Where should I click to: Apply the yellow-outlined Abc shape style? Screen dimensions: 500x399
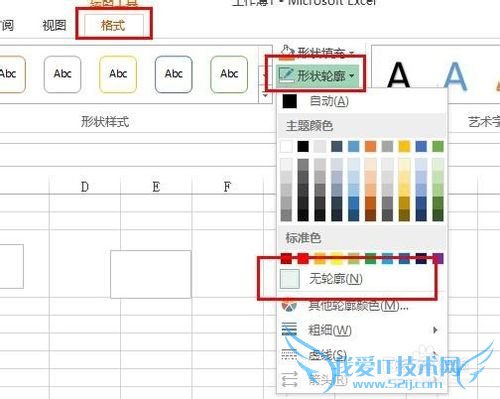point(118,74)
